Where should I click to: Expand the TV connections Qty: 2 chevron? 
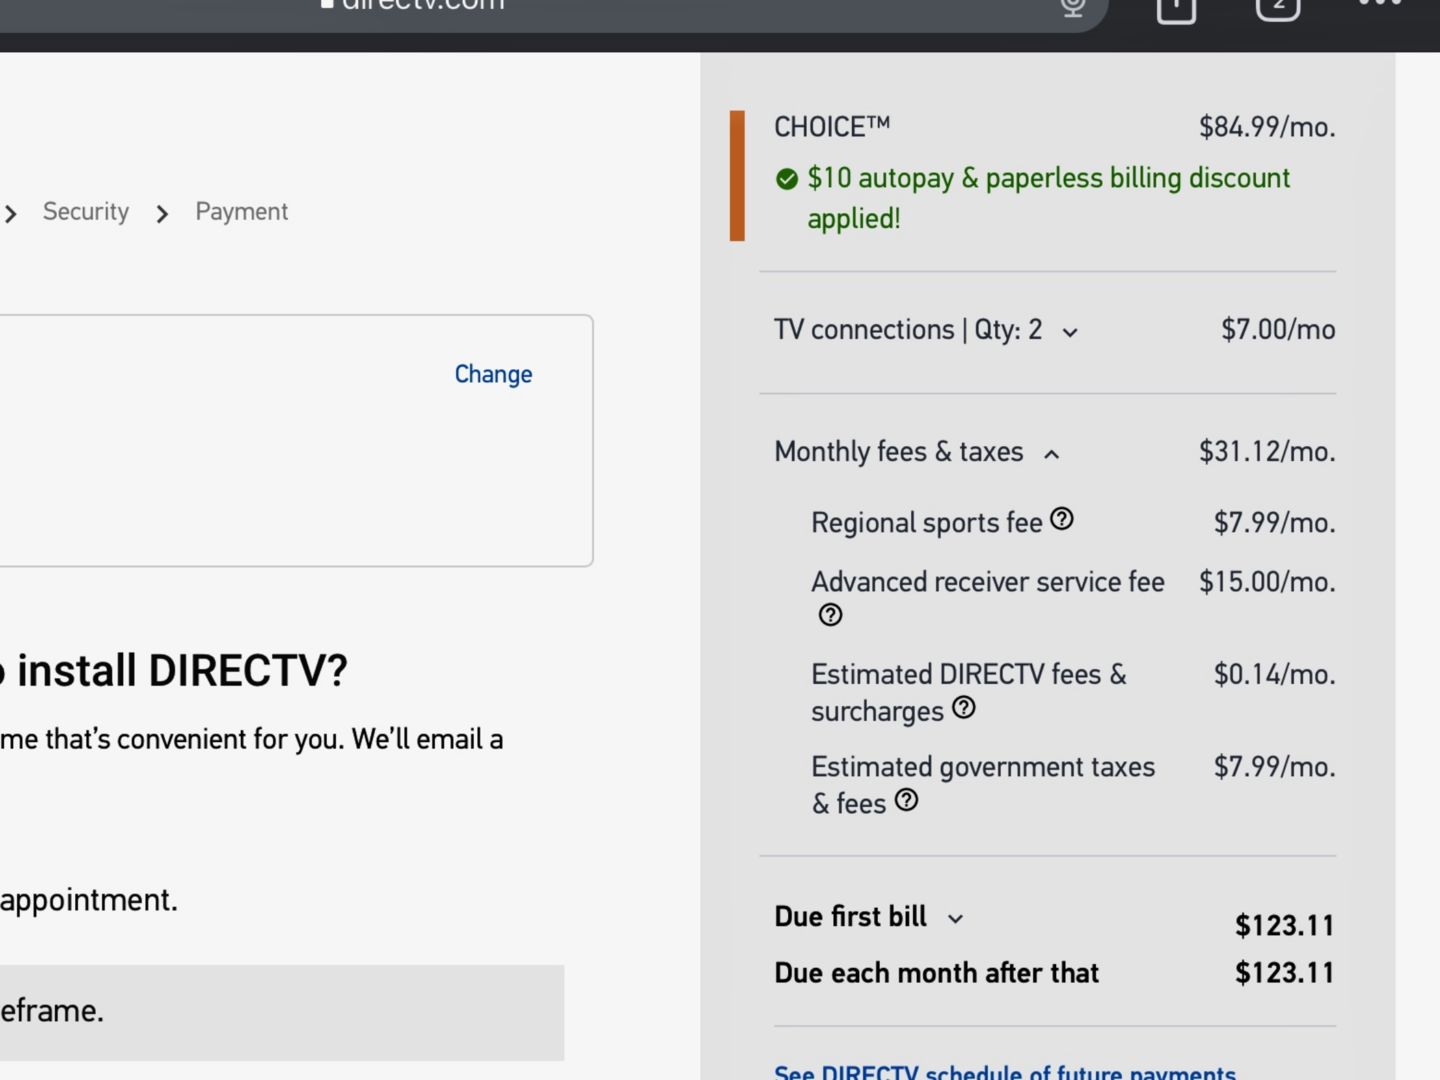click(1070, 332)
